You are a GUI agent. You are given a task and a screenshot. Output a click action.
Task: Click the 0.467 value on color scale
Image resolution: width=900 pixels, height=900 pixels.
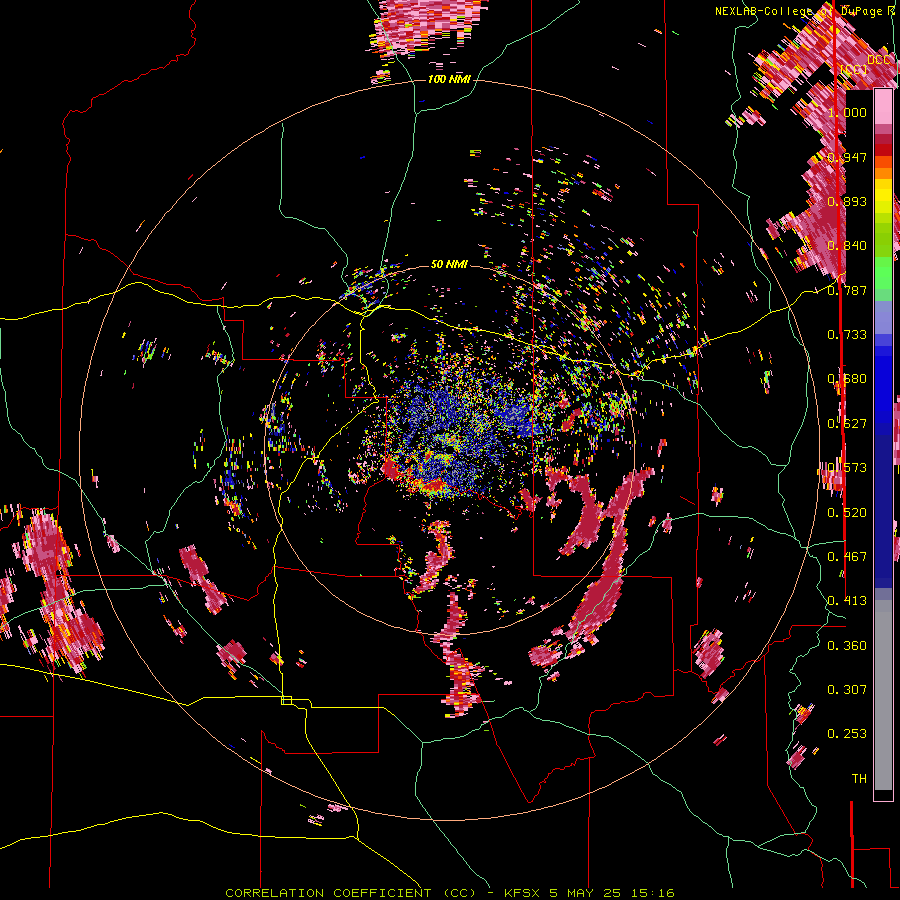(x=847, y=557)
